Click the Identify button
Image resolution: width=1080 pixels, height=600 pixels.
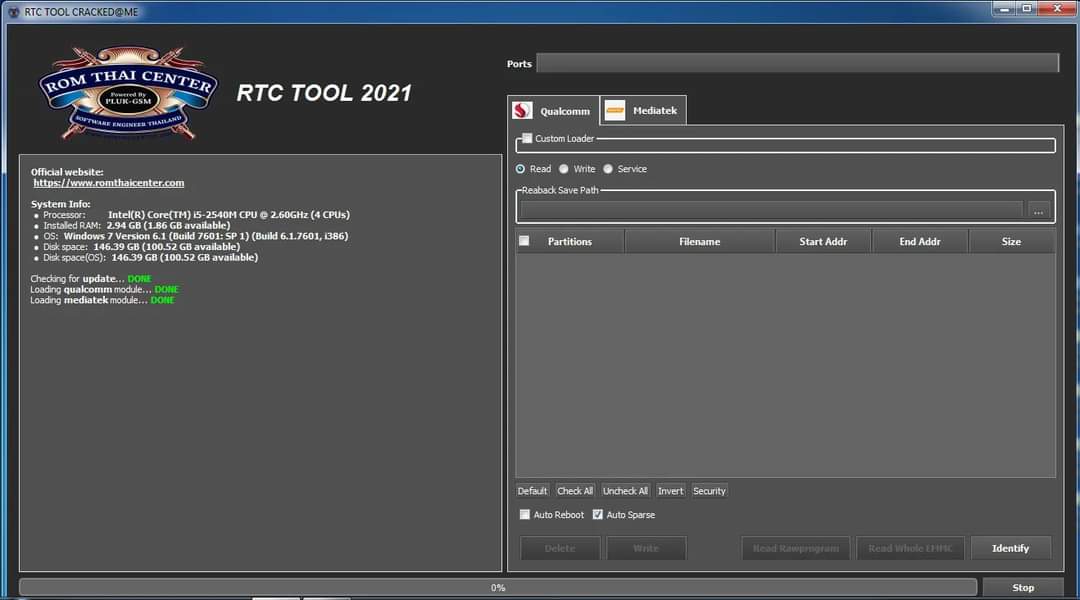click(1010, 548)
